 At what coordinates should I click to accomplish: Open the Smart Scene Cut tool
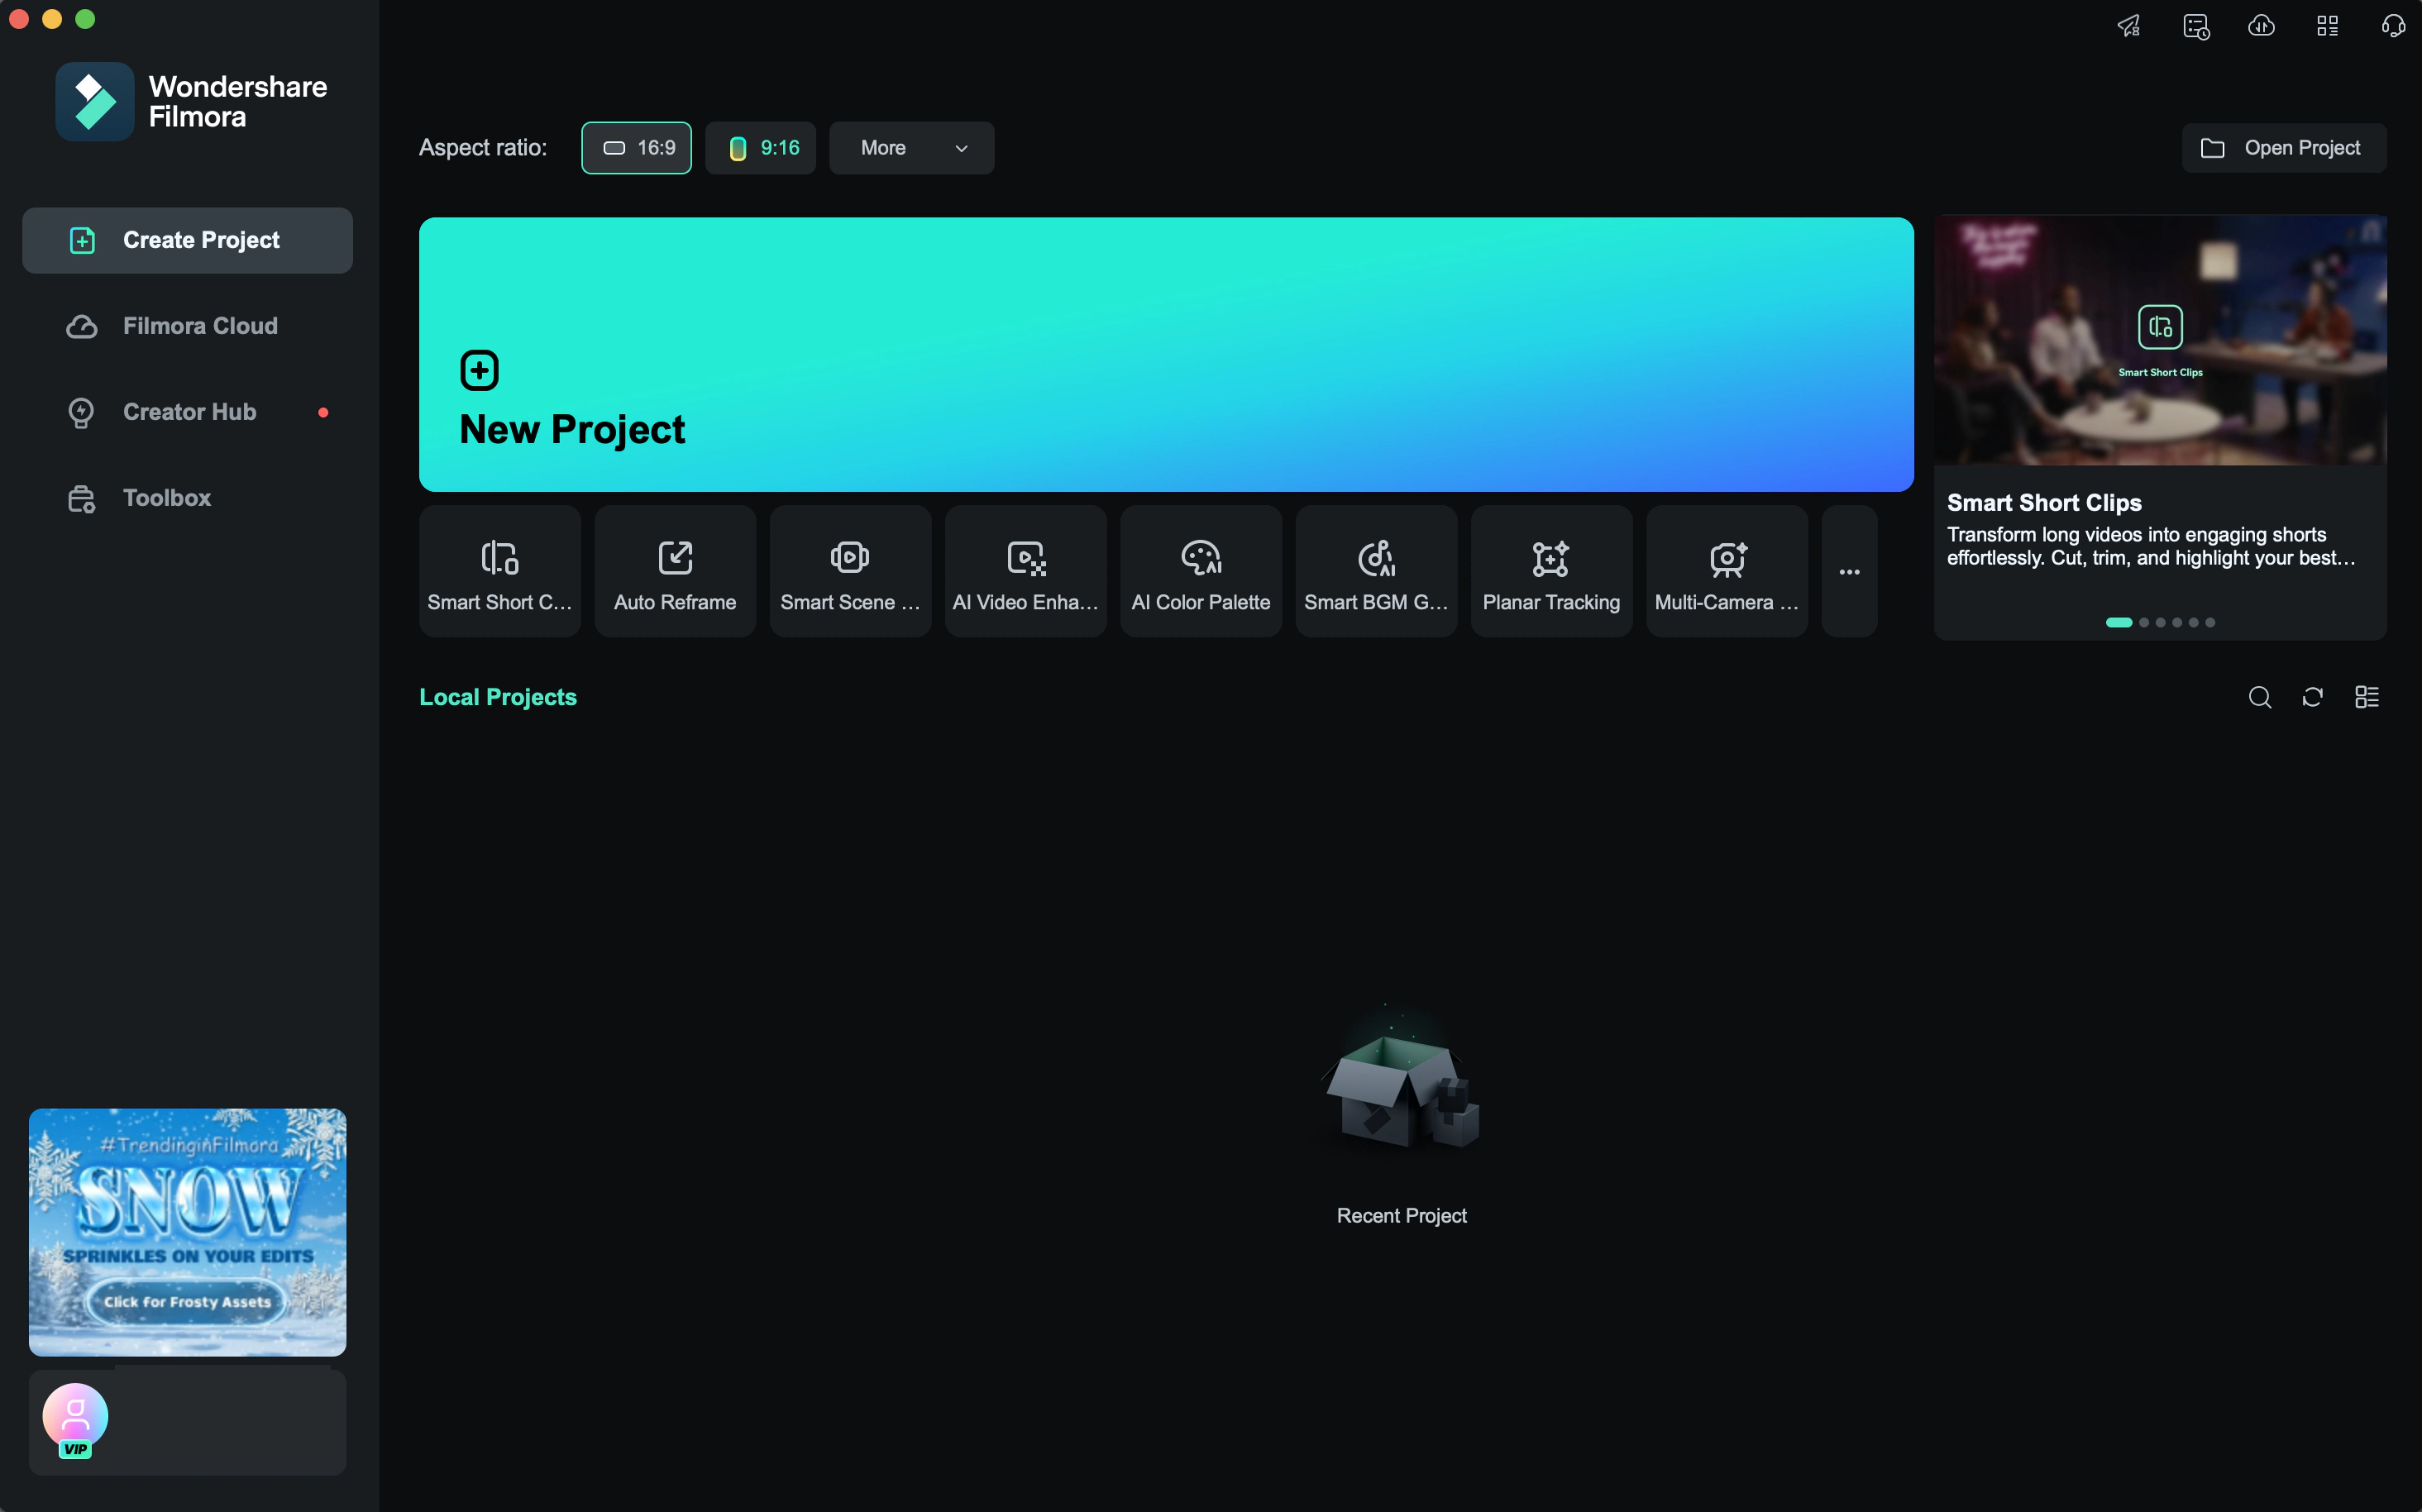tap(850, 571)
